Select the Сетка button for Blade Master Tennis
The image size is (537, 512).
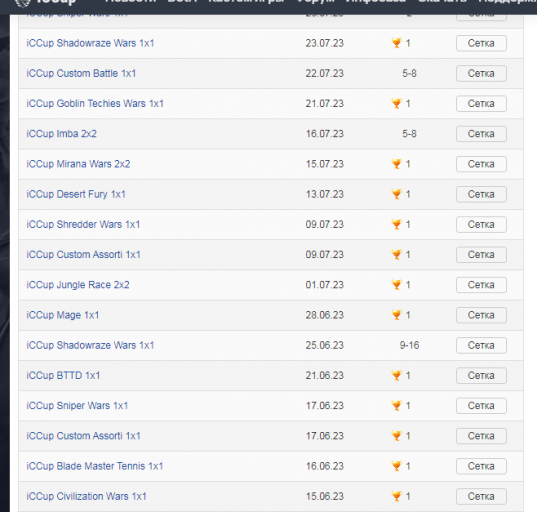(x=481, y=466)
